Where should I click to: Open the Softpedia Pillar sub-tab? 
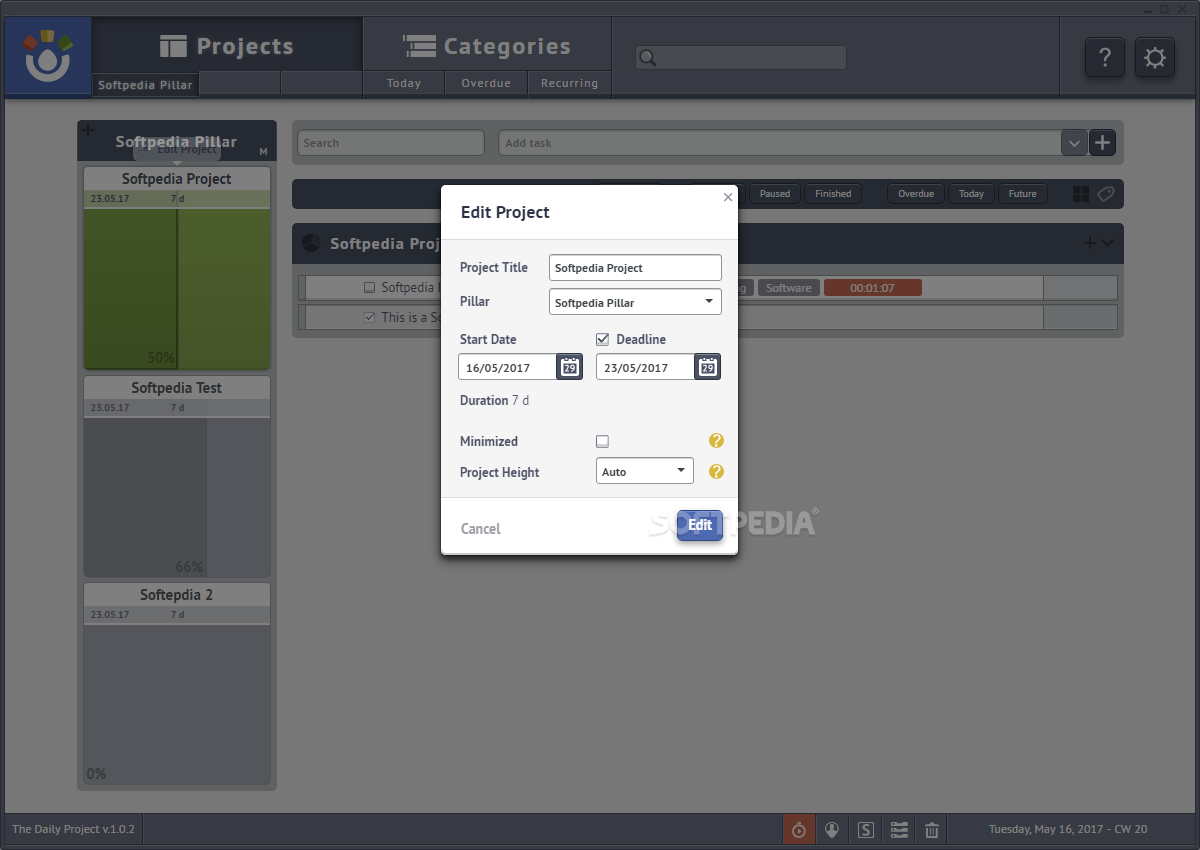[x=145, y=85]
